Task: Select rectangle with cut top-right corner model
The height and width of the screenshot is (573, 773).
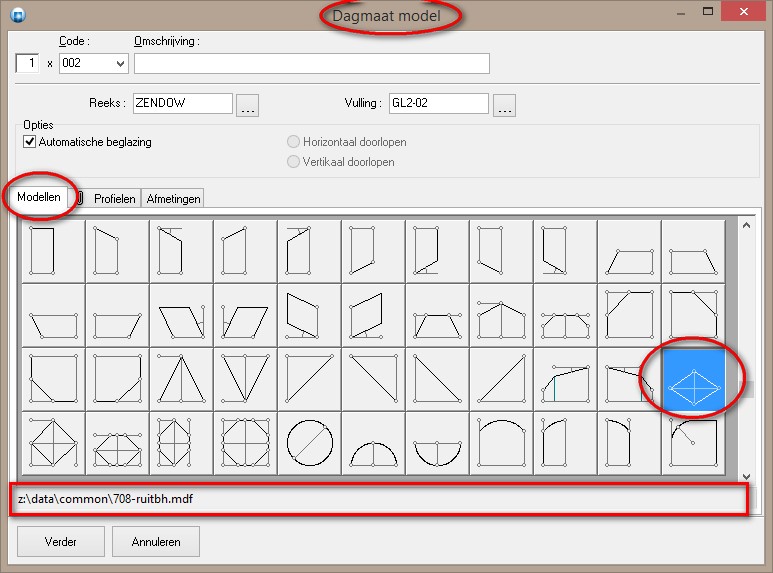Action: (x=694, y=315)
